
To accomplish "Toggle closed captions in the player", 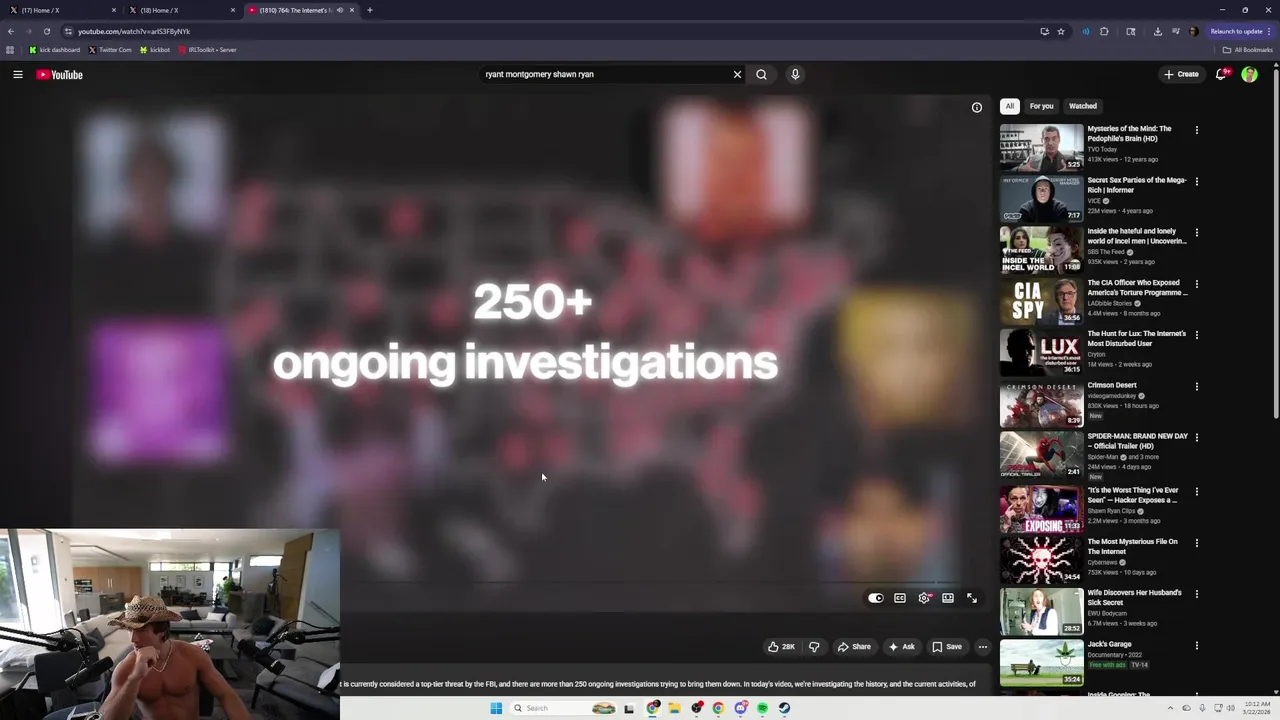I will point(900,598).
